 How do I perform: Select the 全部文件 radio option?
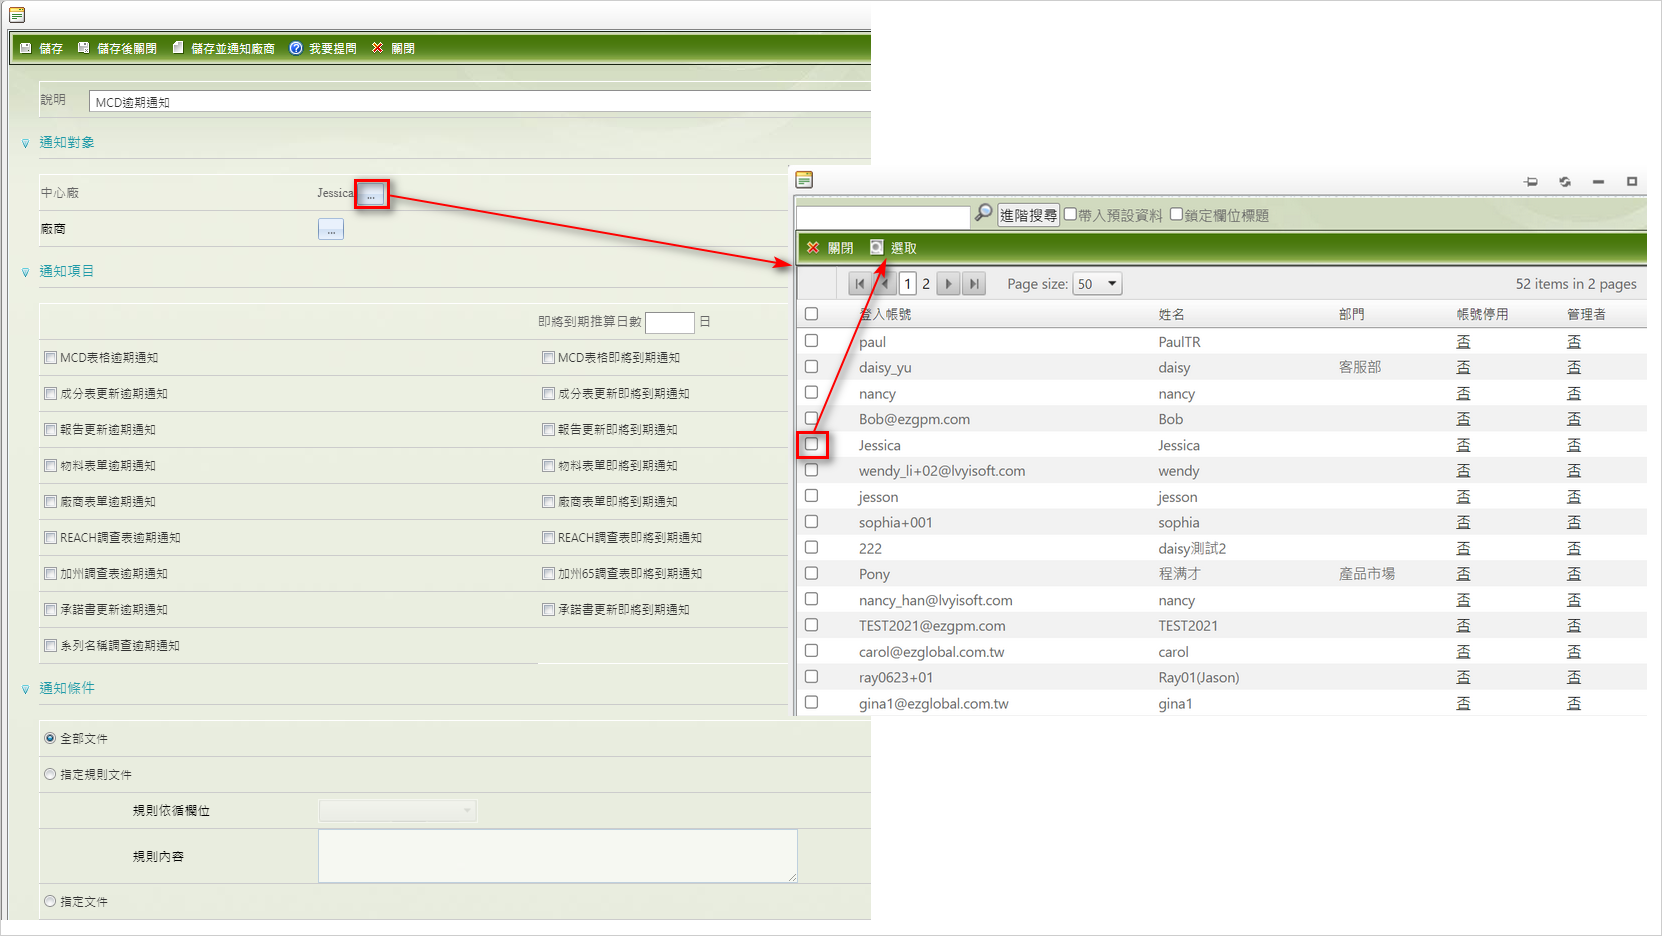tap(50, 738)
